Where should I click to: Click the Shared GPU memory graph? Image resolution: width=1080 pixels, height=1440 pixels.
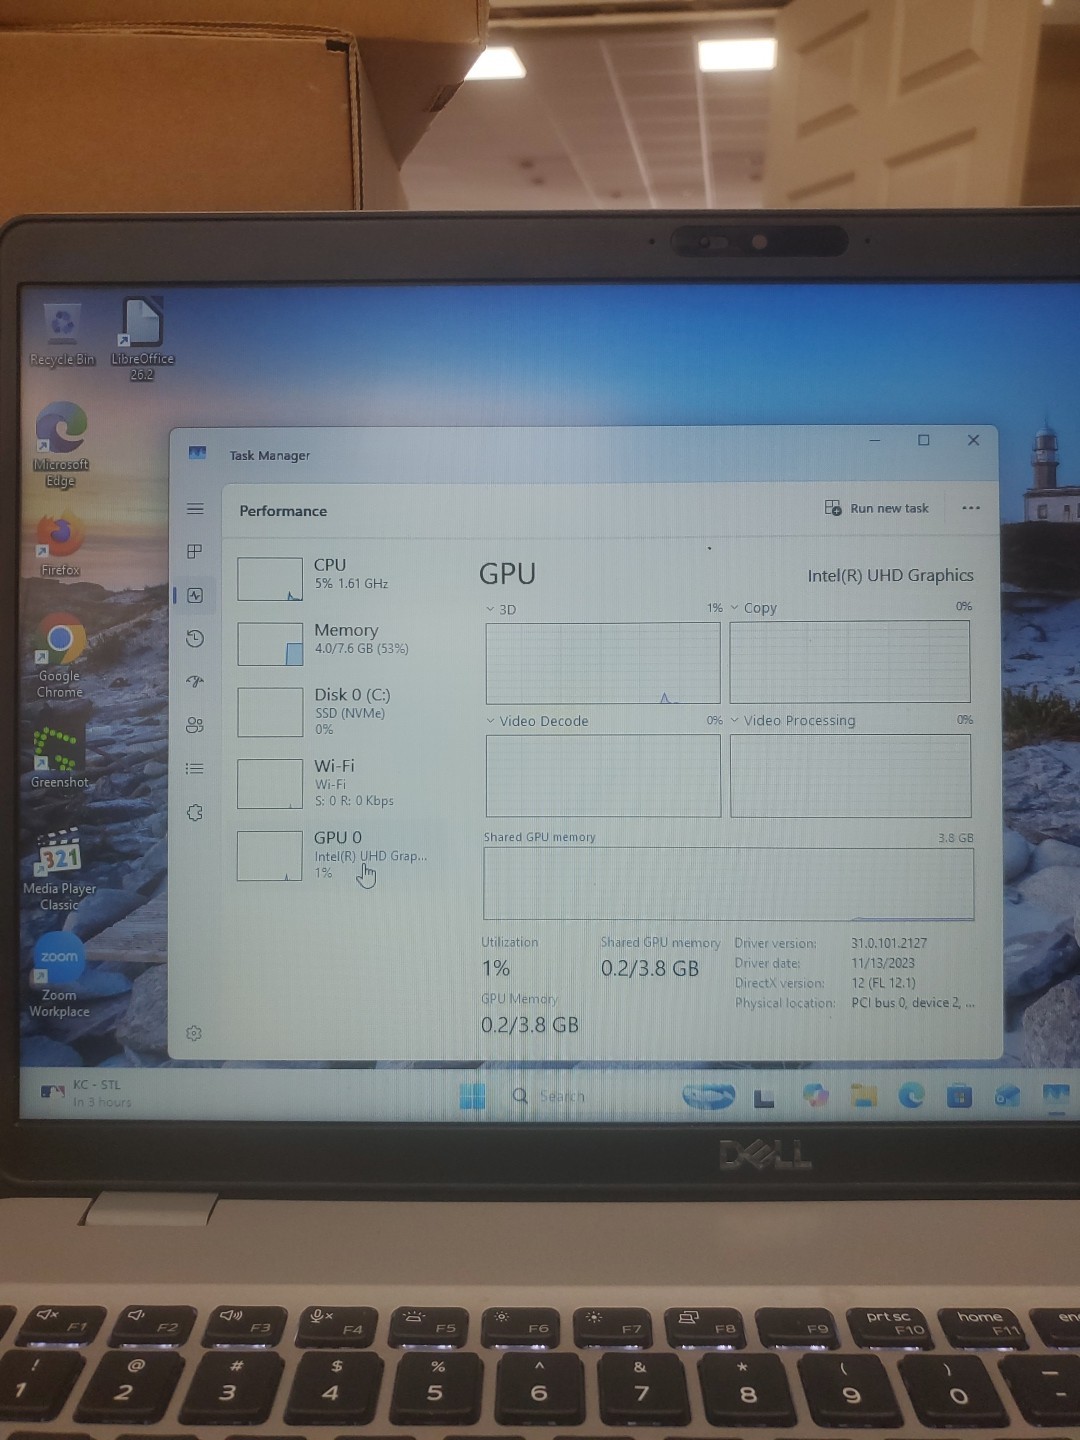(x=728, y=883)
